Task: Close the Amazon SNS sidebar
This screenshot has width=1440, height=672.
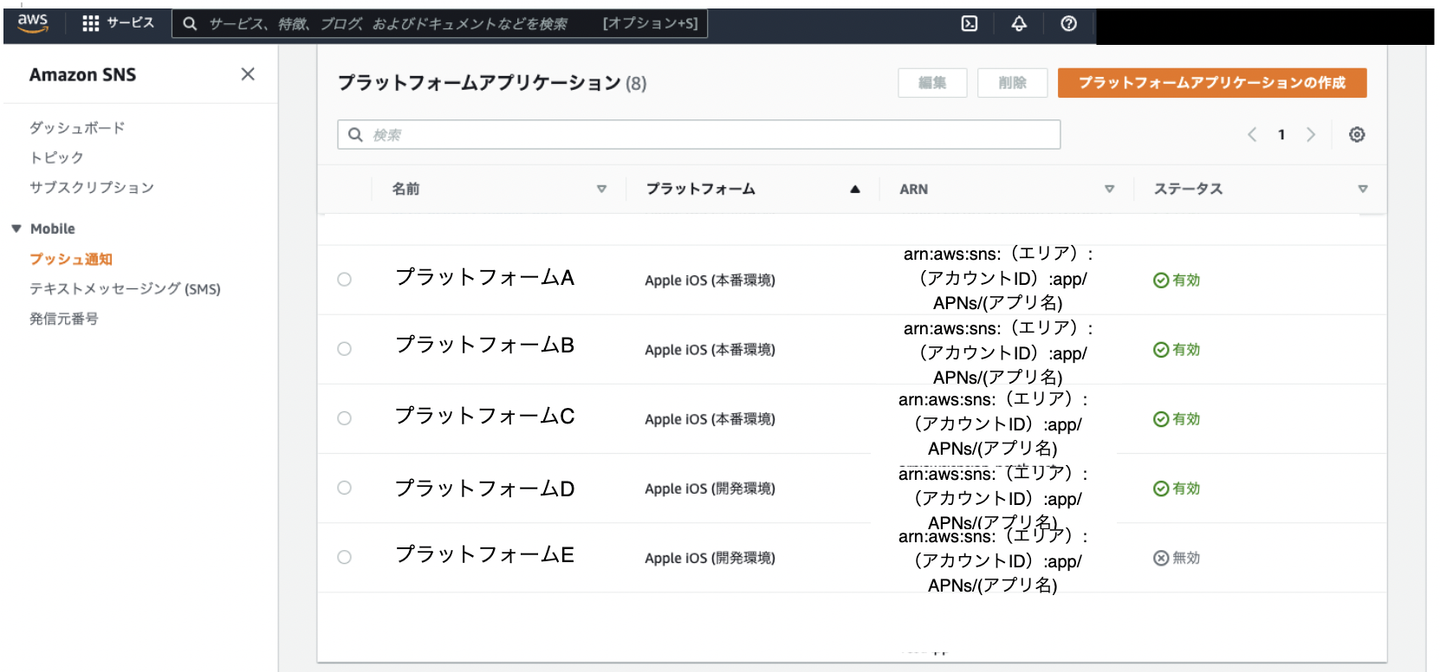Action: (248, 74)
